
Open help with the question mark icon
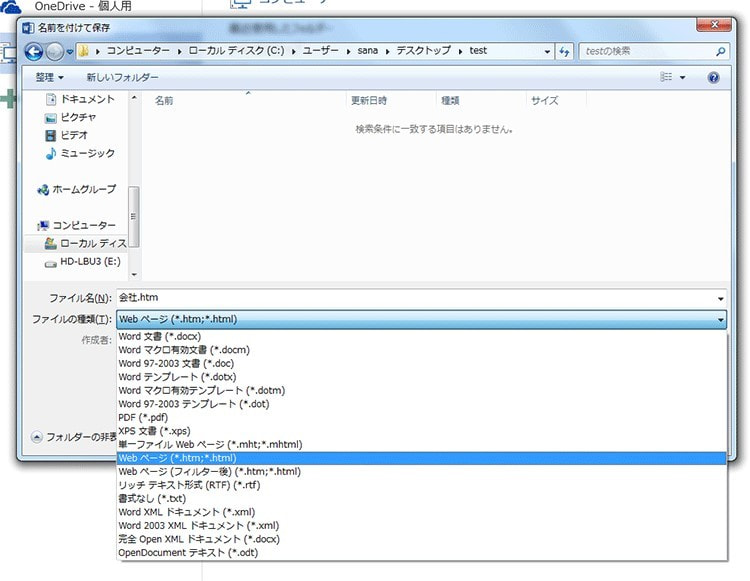(714, 77)
